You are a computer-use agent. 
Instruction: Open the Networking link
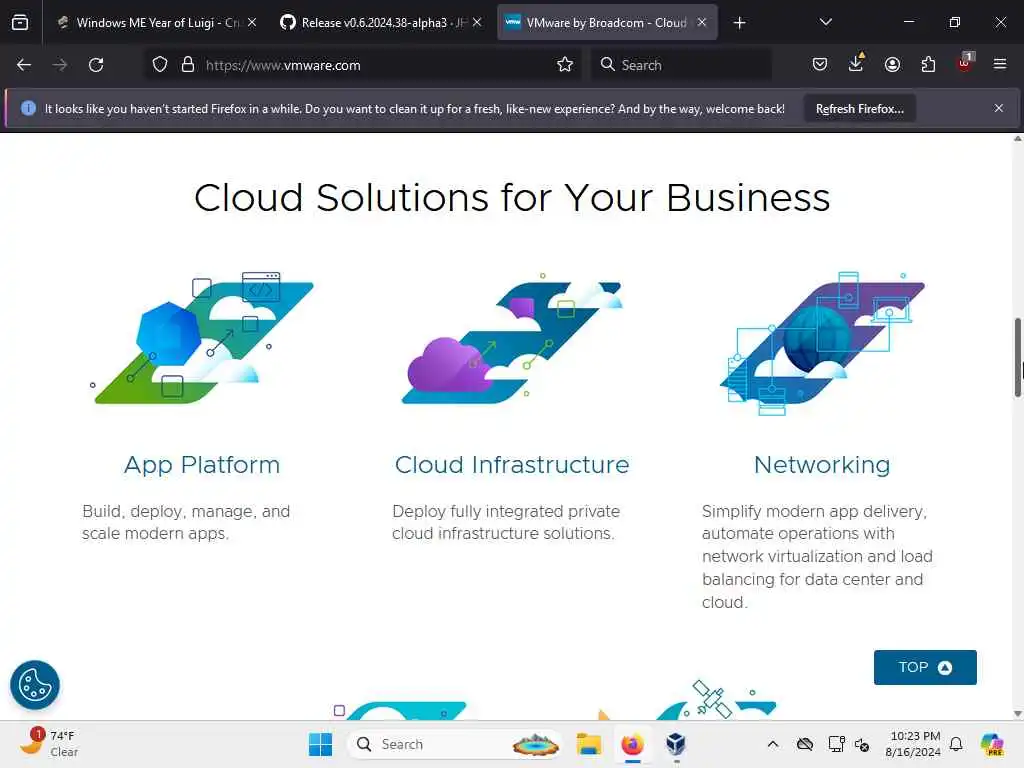click(822, 465)
